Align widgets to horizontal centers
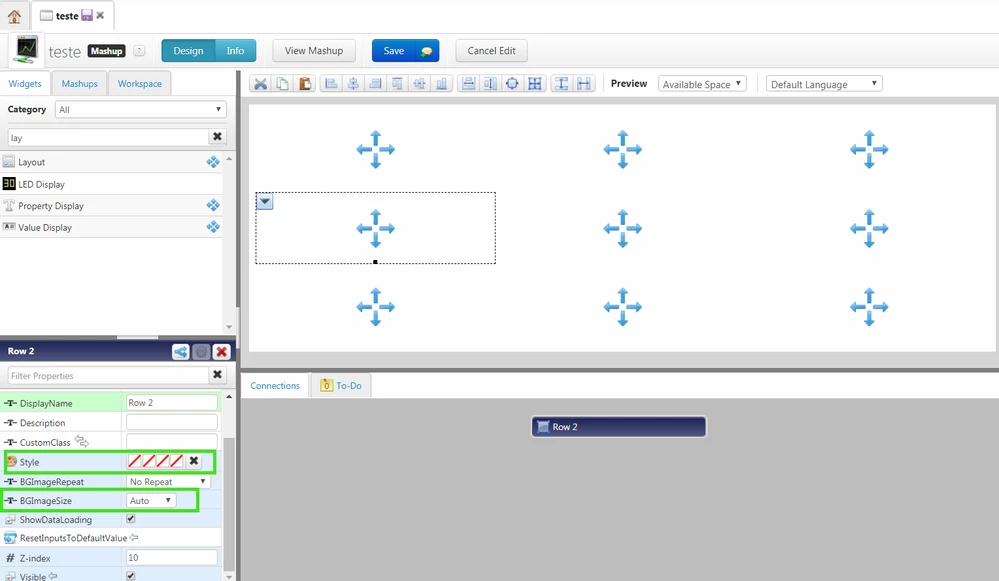Viewport: 999px width, 581px height. pyautogui.click(x=353, y=83)
